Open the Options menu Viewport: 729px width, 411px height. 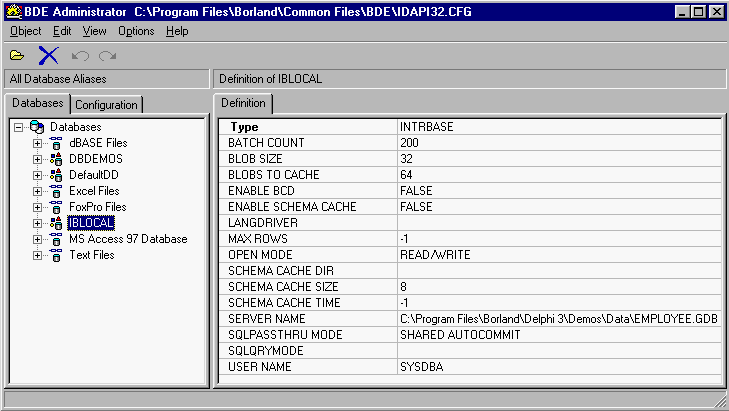136,31
